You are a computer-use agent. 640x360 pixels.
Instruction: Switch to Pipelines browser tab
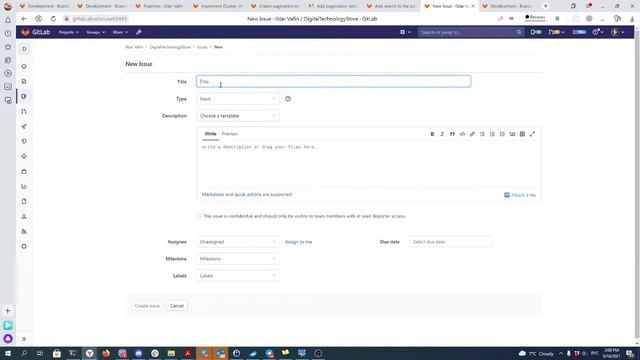coord(159,6)
